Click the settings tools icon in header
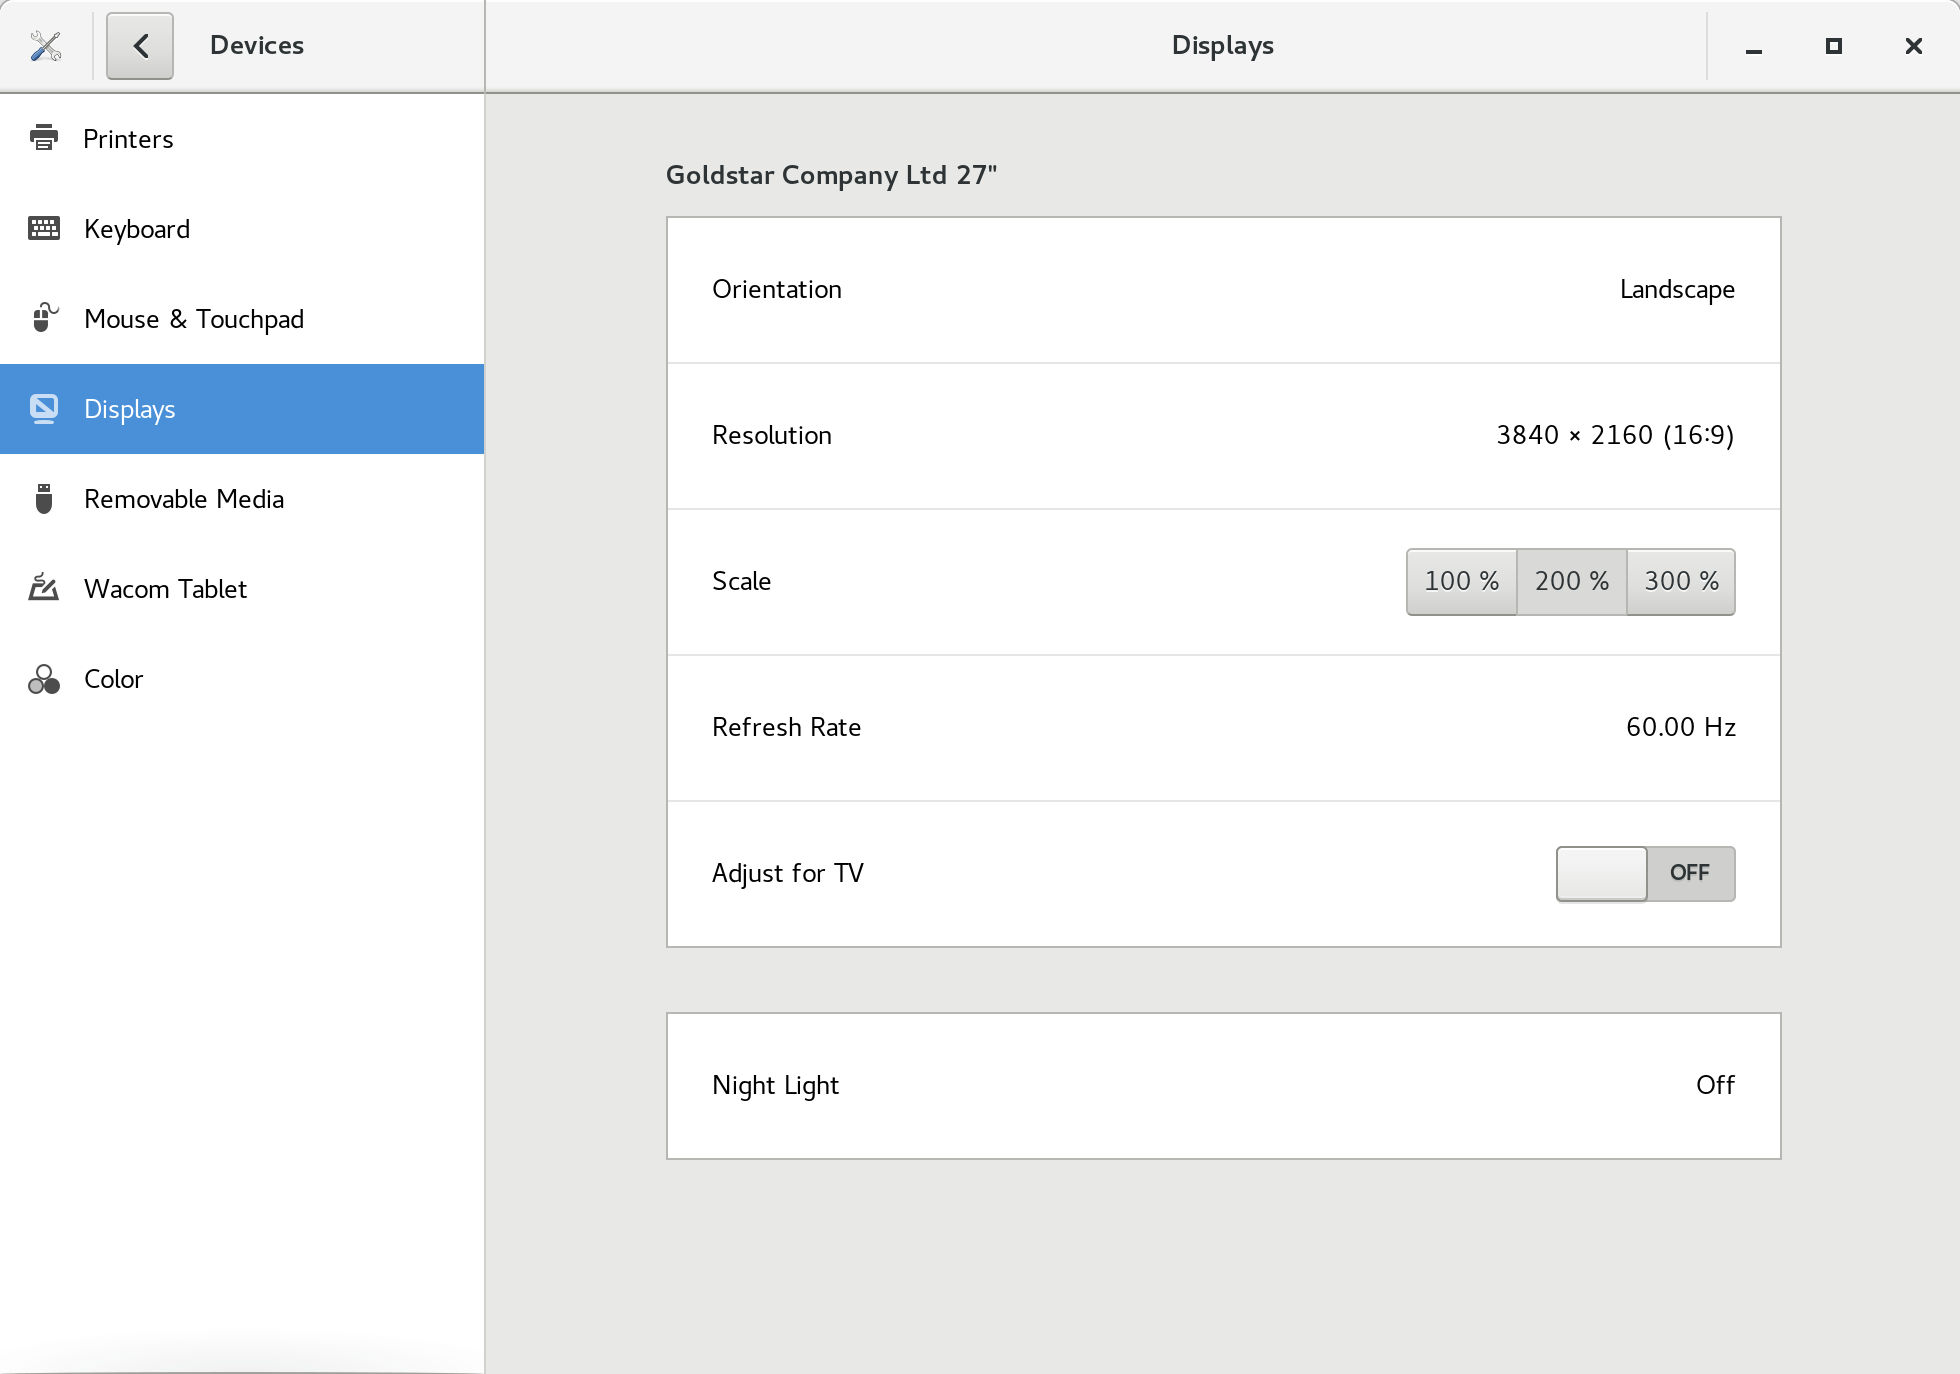The height and width of the screenshot is (1374, 1960). pos(46,46)
